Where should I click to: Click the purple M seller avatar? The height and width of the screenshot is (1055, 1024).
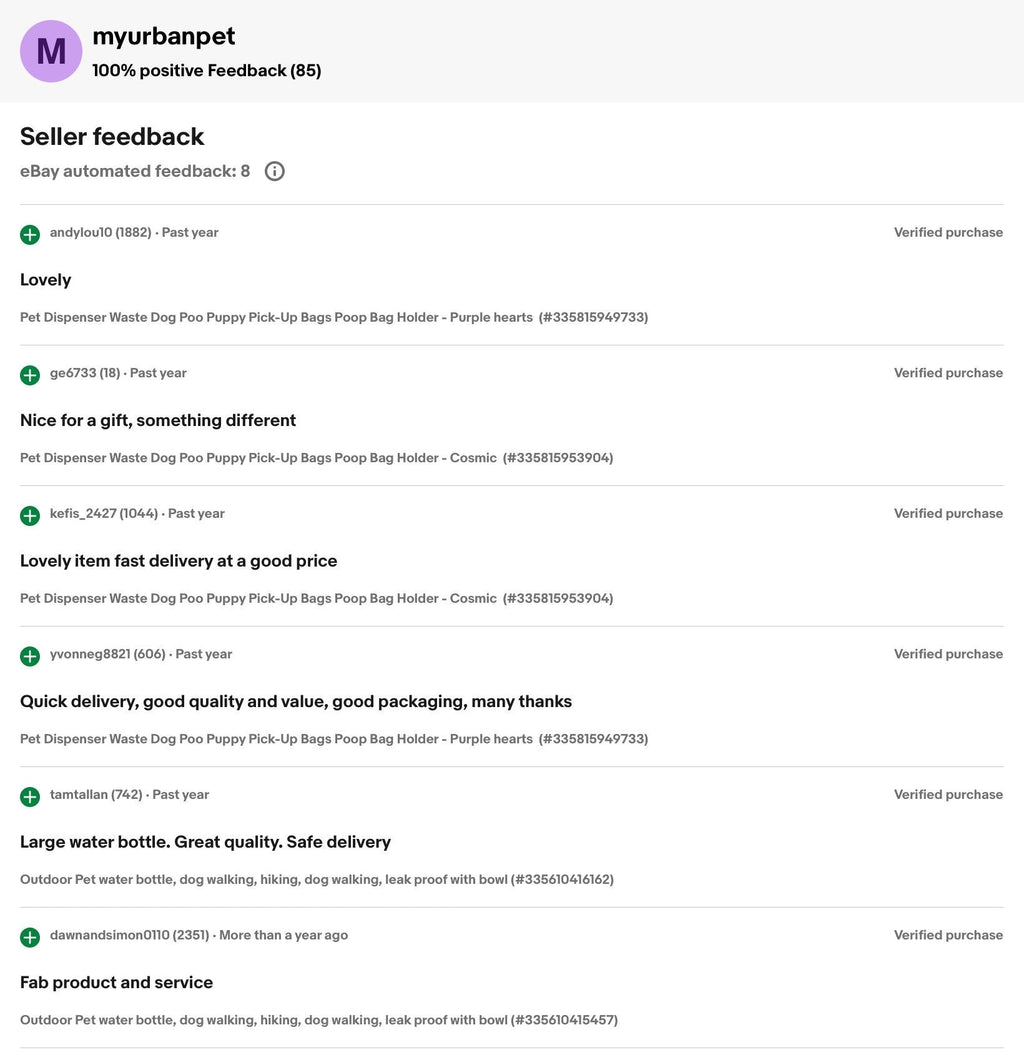(x=51, y=51)
